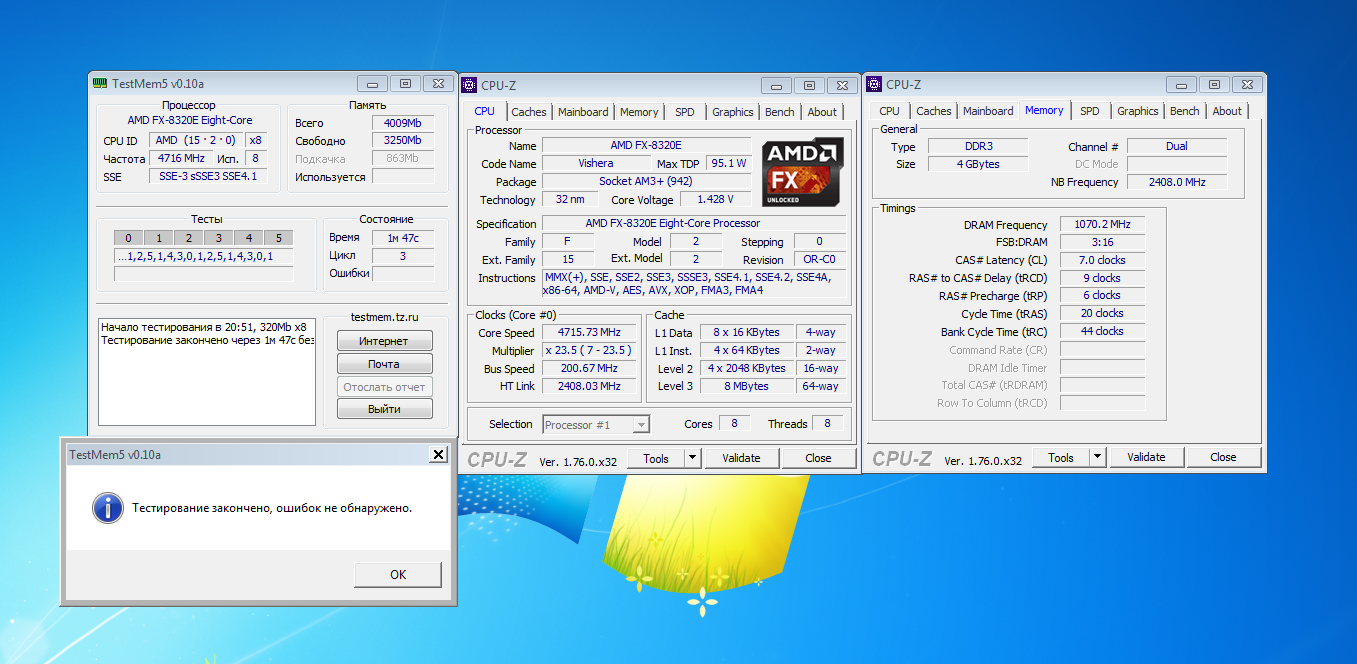Close the TestMem5 message dialog with X
The image size is (1357, 664).
pyautogui.click(x=438, y=455)
